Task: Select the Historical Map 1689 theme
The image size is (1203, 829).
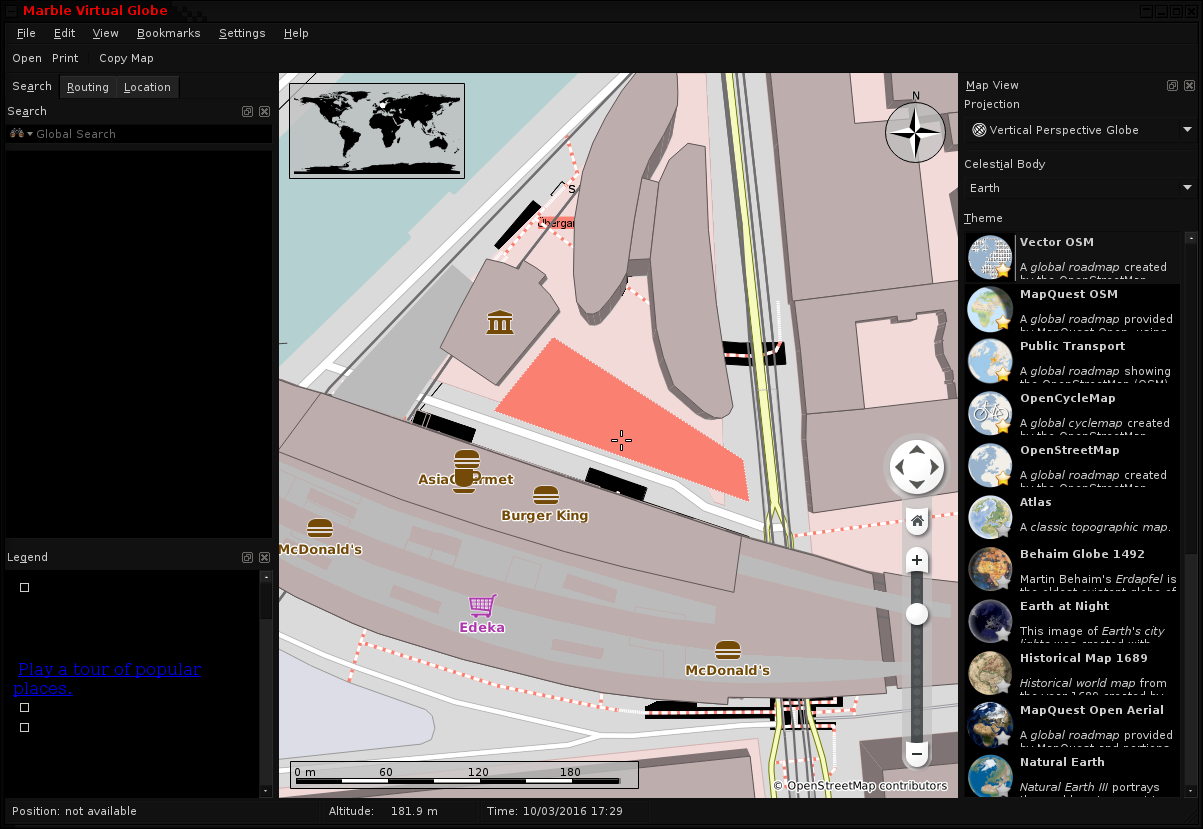Action: pos(1073,673)
